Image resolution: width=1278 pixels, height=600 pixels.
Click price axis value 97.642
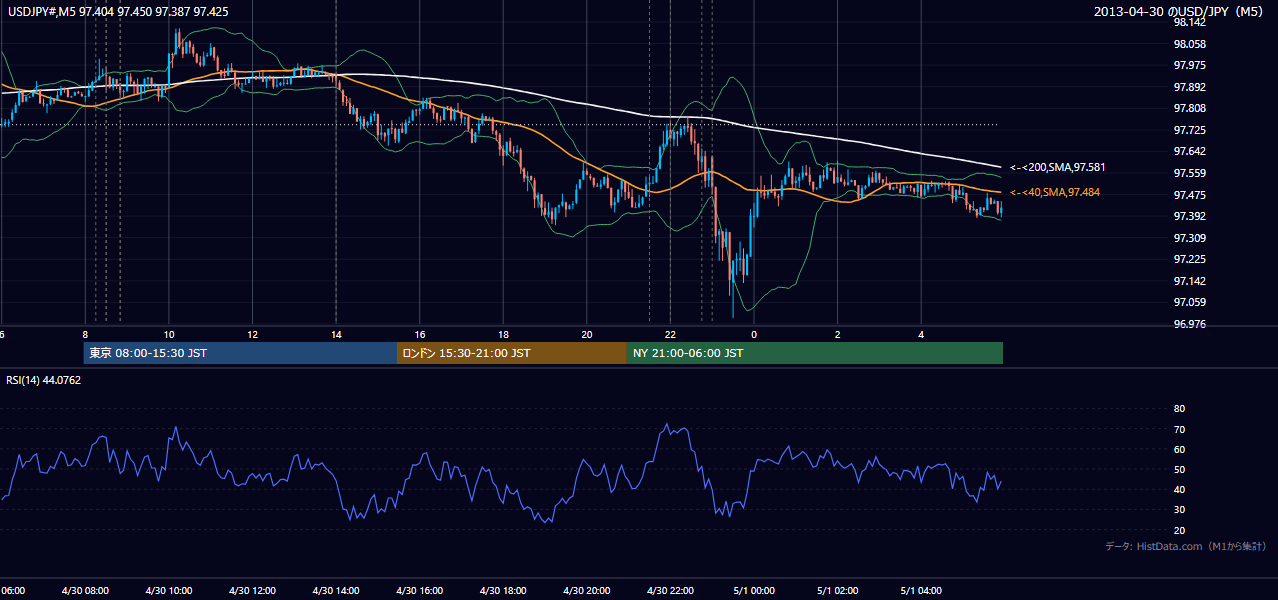pyautogui.click(x=1189, y=151)
